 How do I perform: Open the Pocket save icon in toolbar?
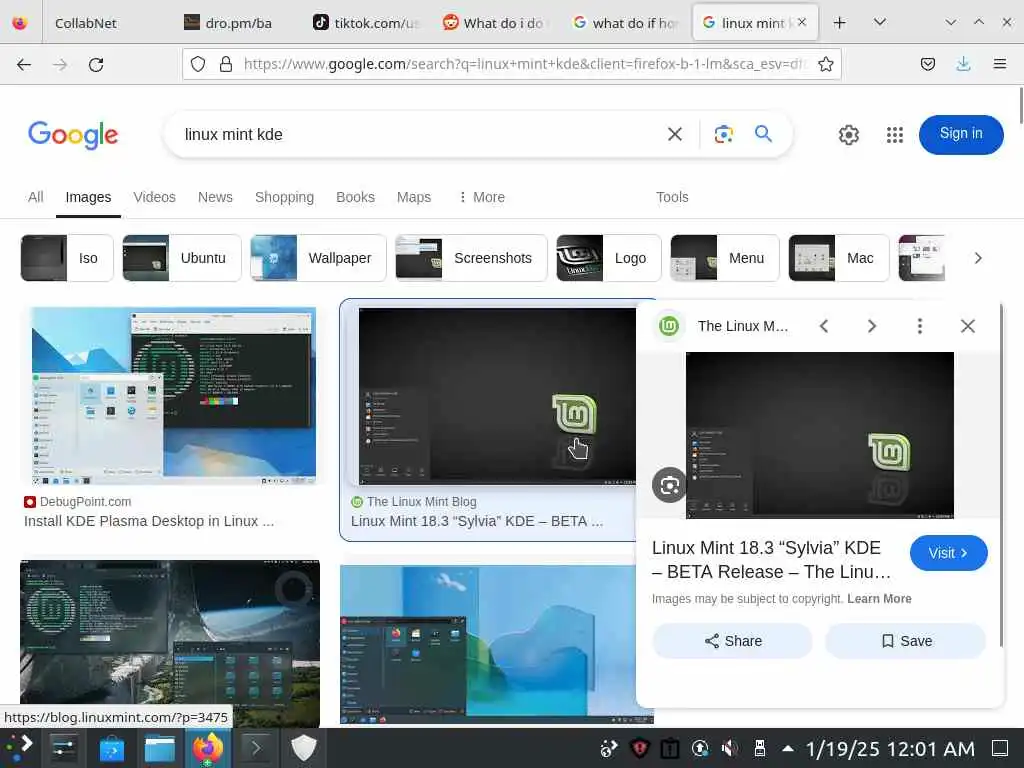tap(928, 64)
